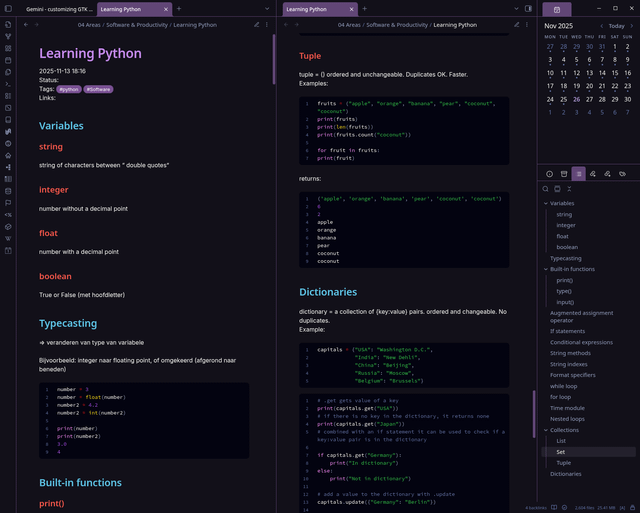Click the left sidebar toggle icon at top-left
The height and width of the screenshot is (513, 640).
[x=8, y=8]
